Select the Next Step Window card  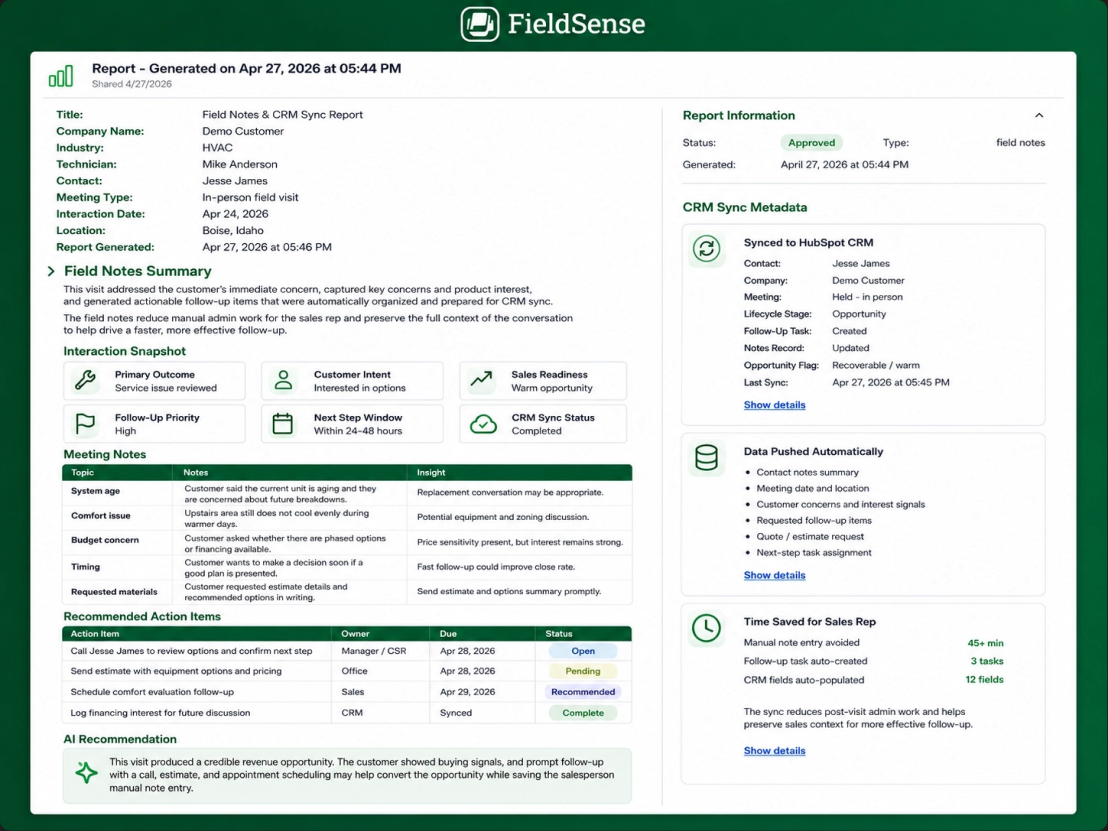pyautogui.click(x=352, y=424)
